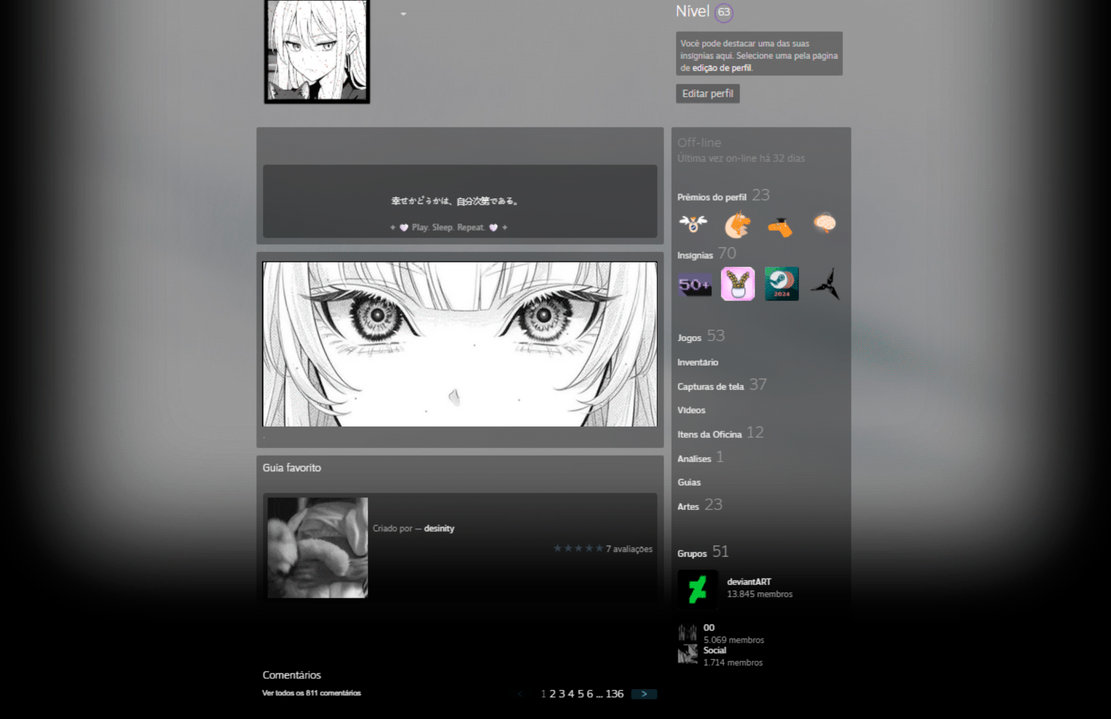
Task: Open Itens da Oficina 12
Action: [720, 433]
